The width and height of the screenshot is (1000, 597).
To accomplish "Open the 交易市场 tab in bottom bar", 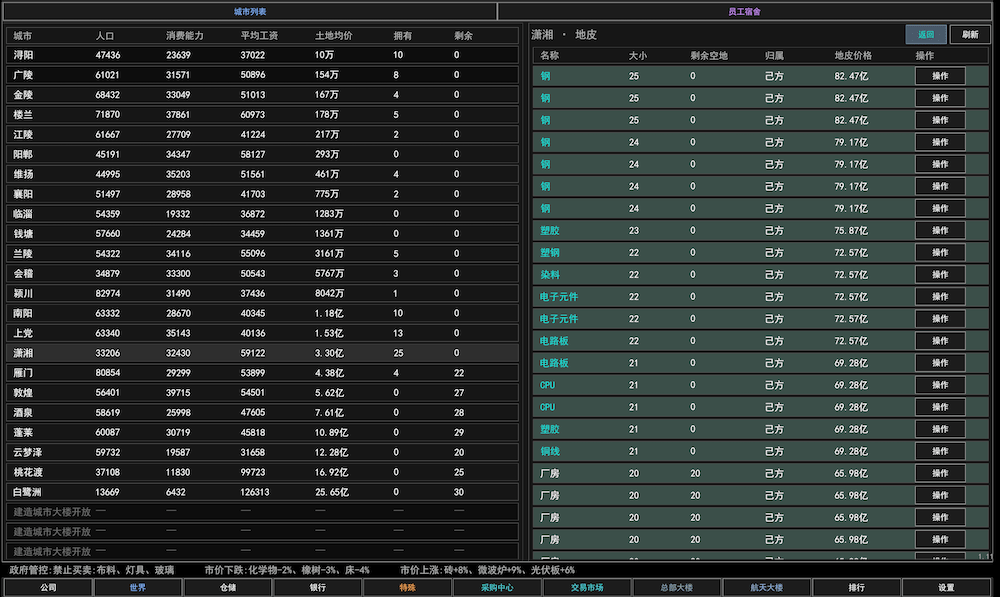I will tap(587, 587).
